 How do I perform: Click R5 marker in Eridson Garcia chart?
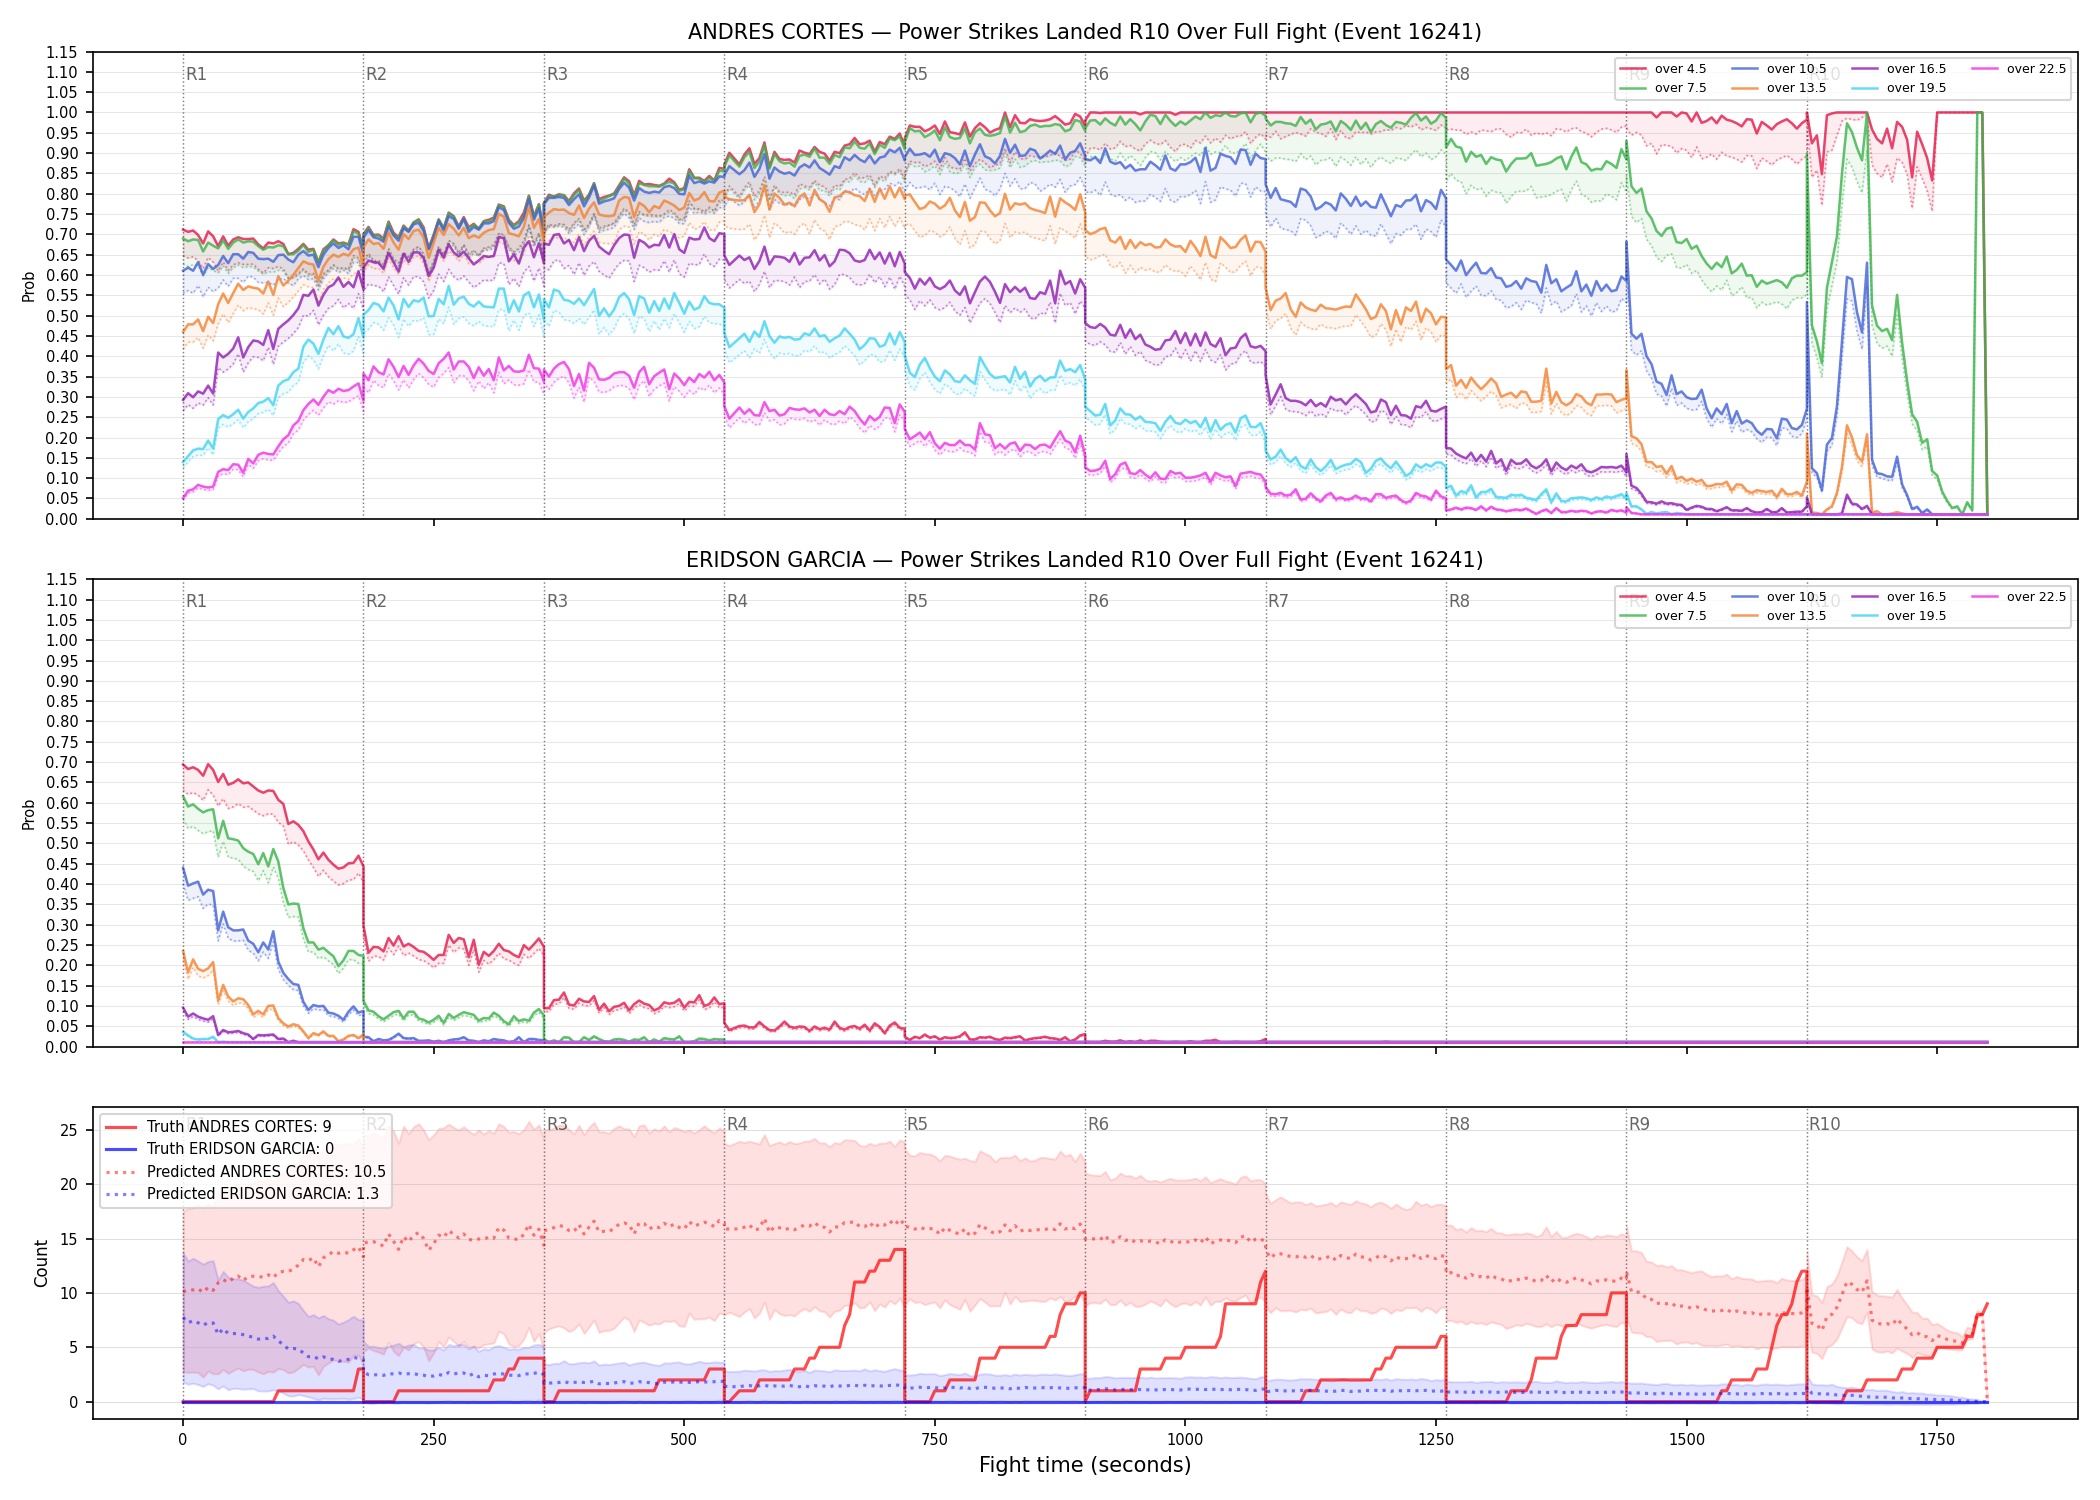pyautogui.click(x=917, y=601)
